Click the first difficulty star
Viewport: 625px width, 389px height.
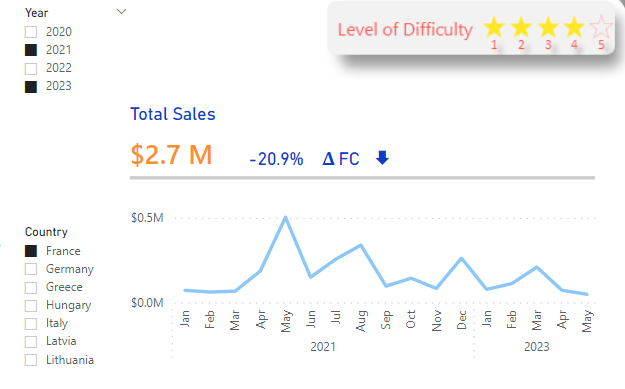pyautogui.click(x=494, y=27)
